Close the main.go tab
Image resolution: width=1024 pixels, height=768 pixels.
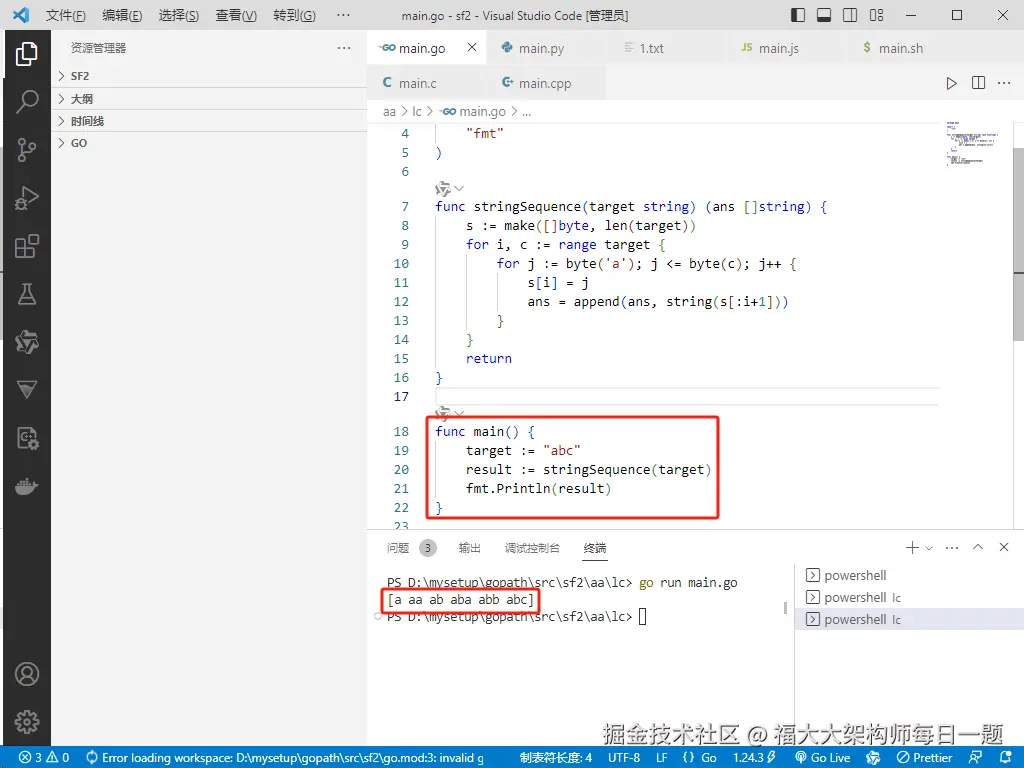[472, 48]
